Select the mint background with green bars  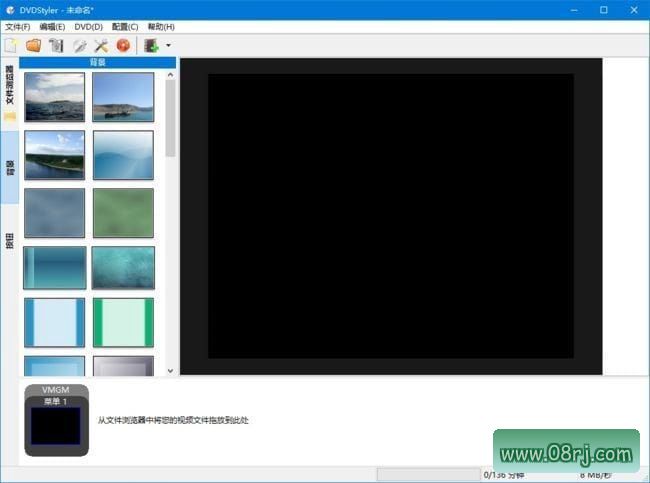(x=123, y=322)
